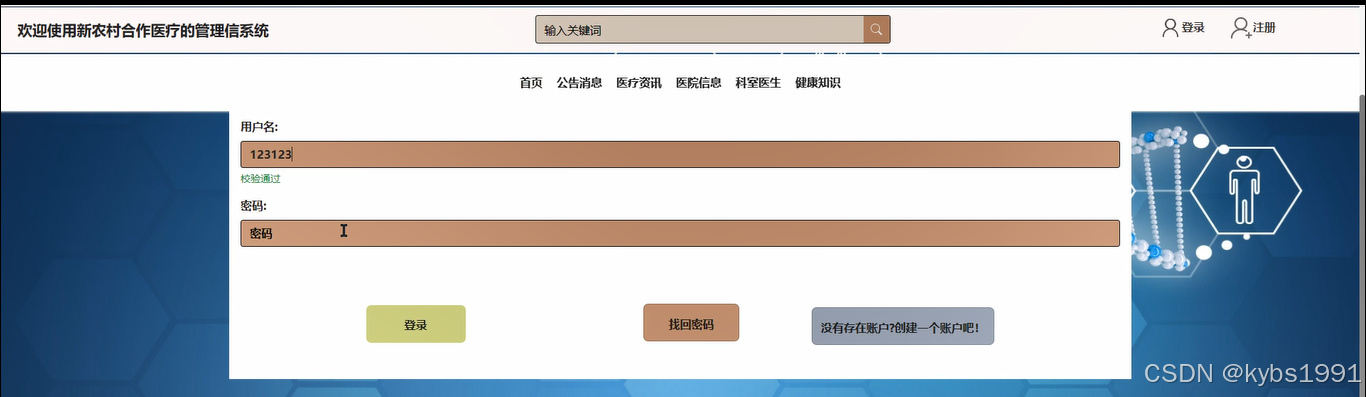Click the login user icon
The image size is (1366, 397).
click(1170, 28)
